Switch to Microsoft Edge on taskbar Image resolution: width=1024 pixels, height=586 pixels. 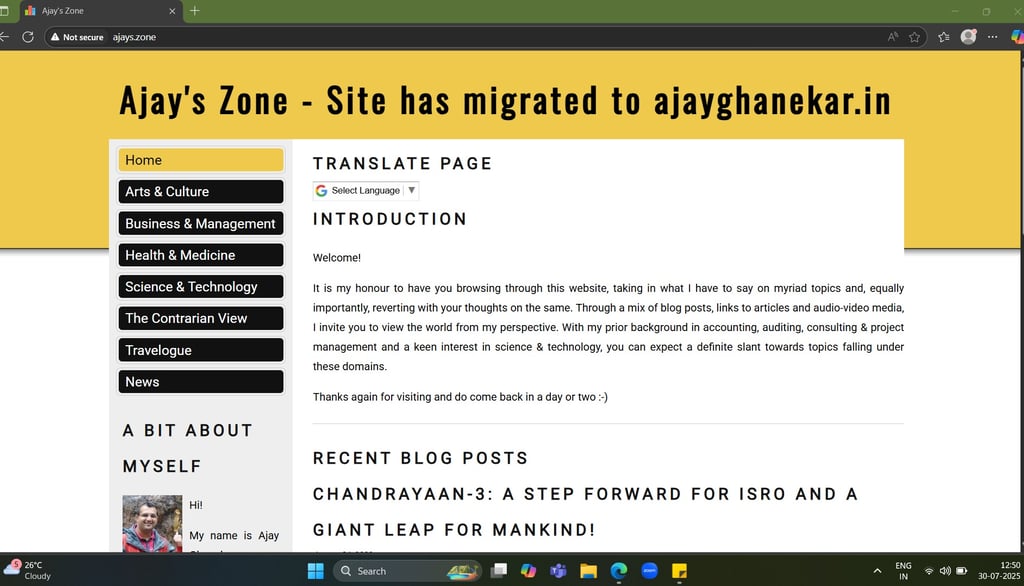(619, 571)
